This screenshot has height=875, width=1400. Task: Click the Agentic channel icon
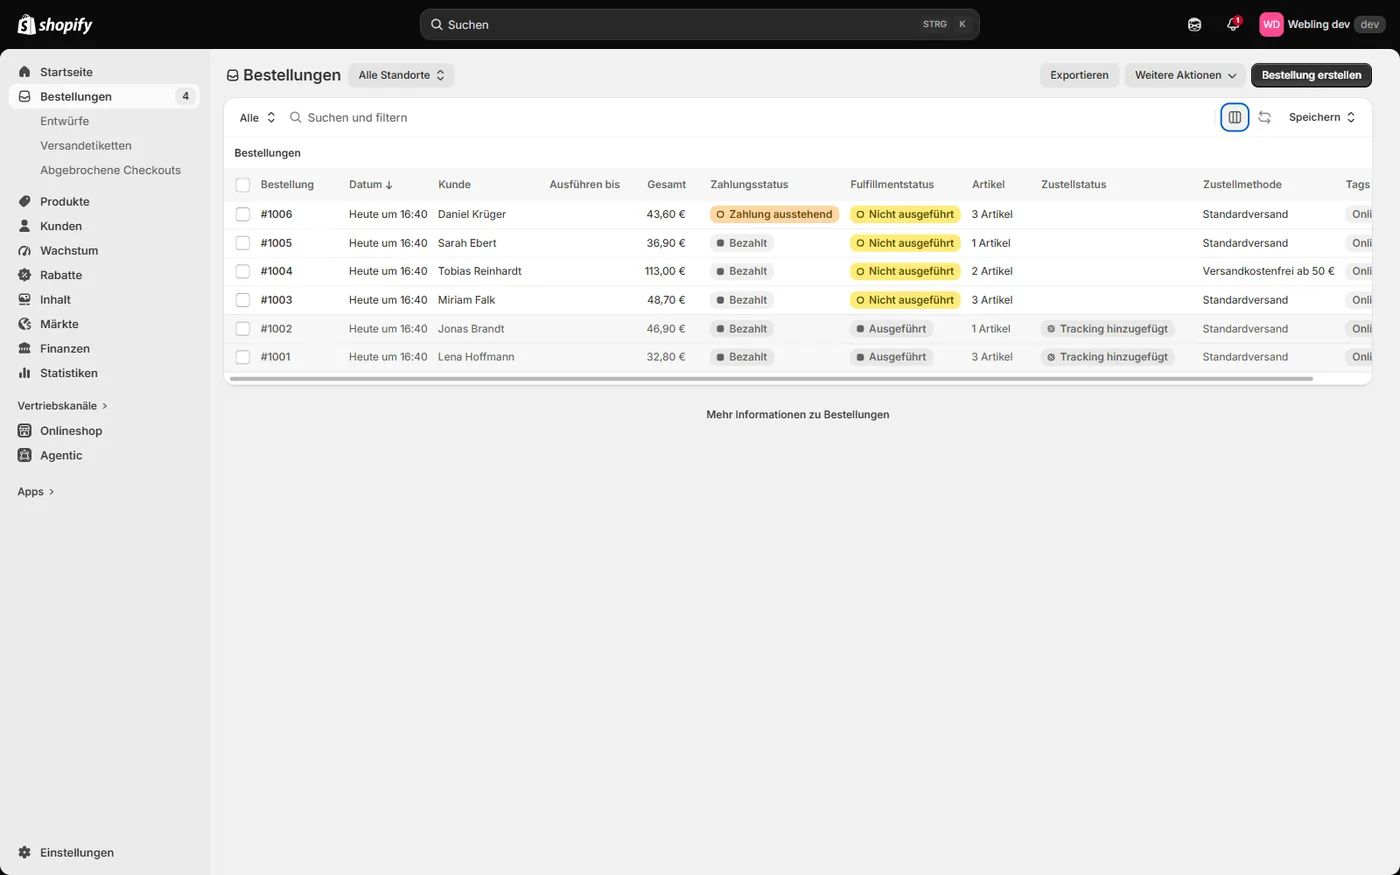tap(25, 455)
